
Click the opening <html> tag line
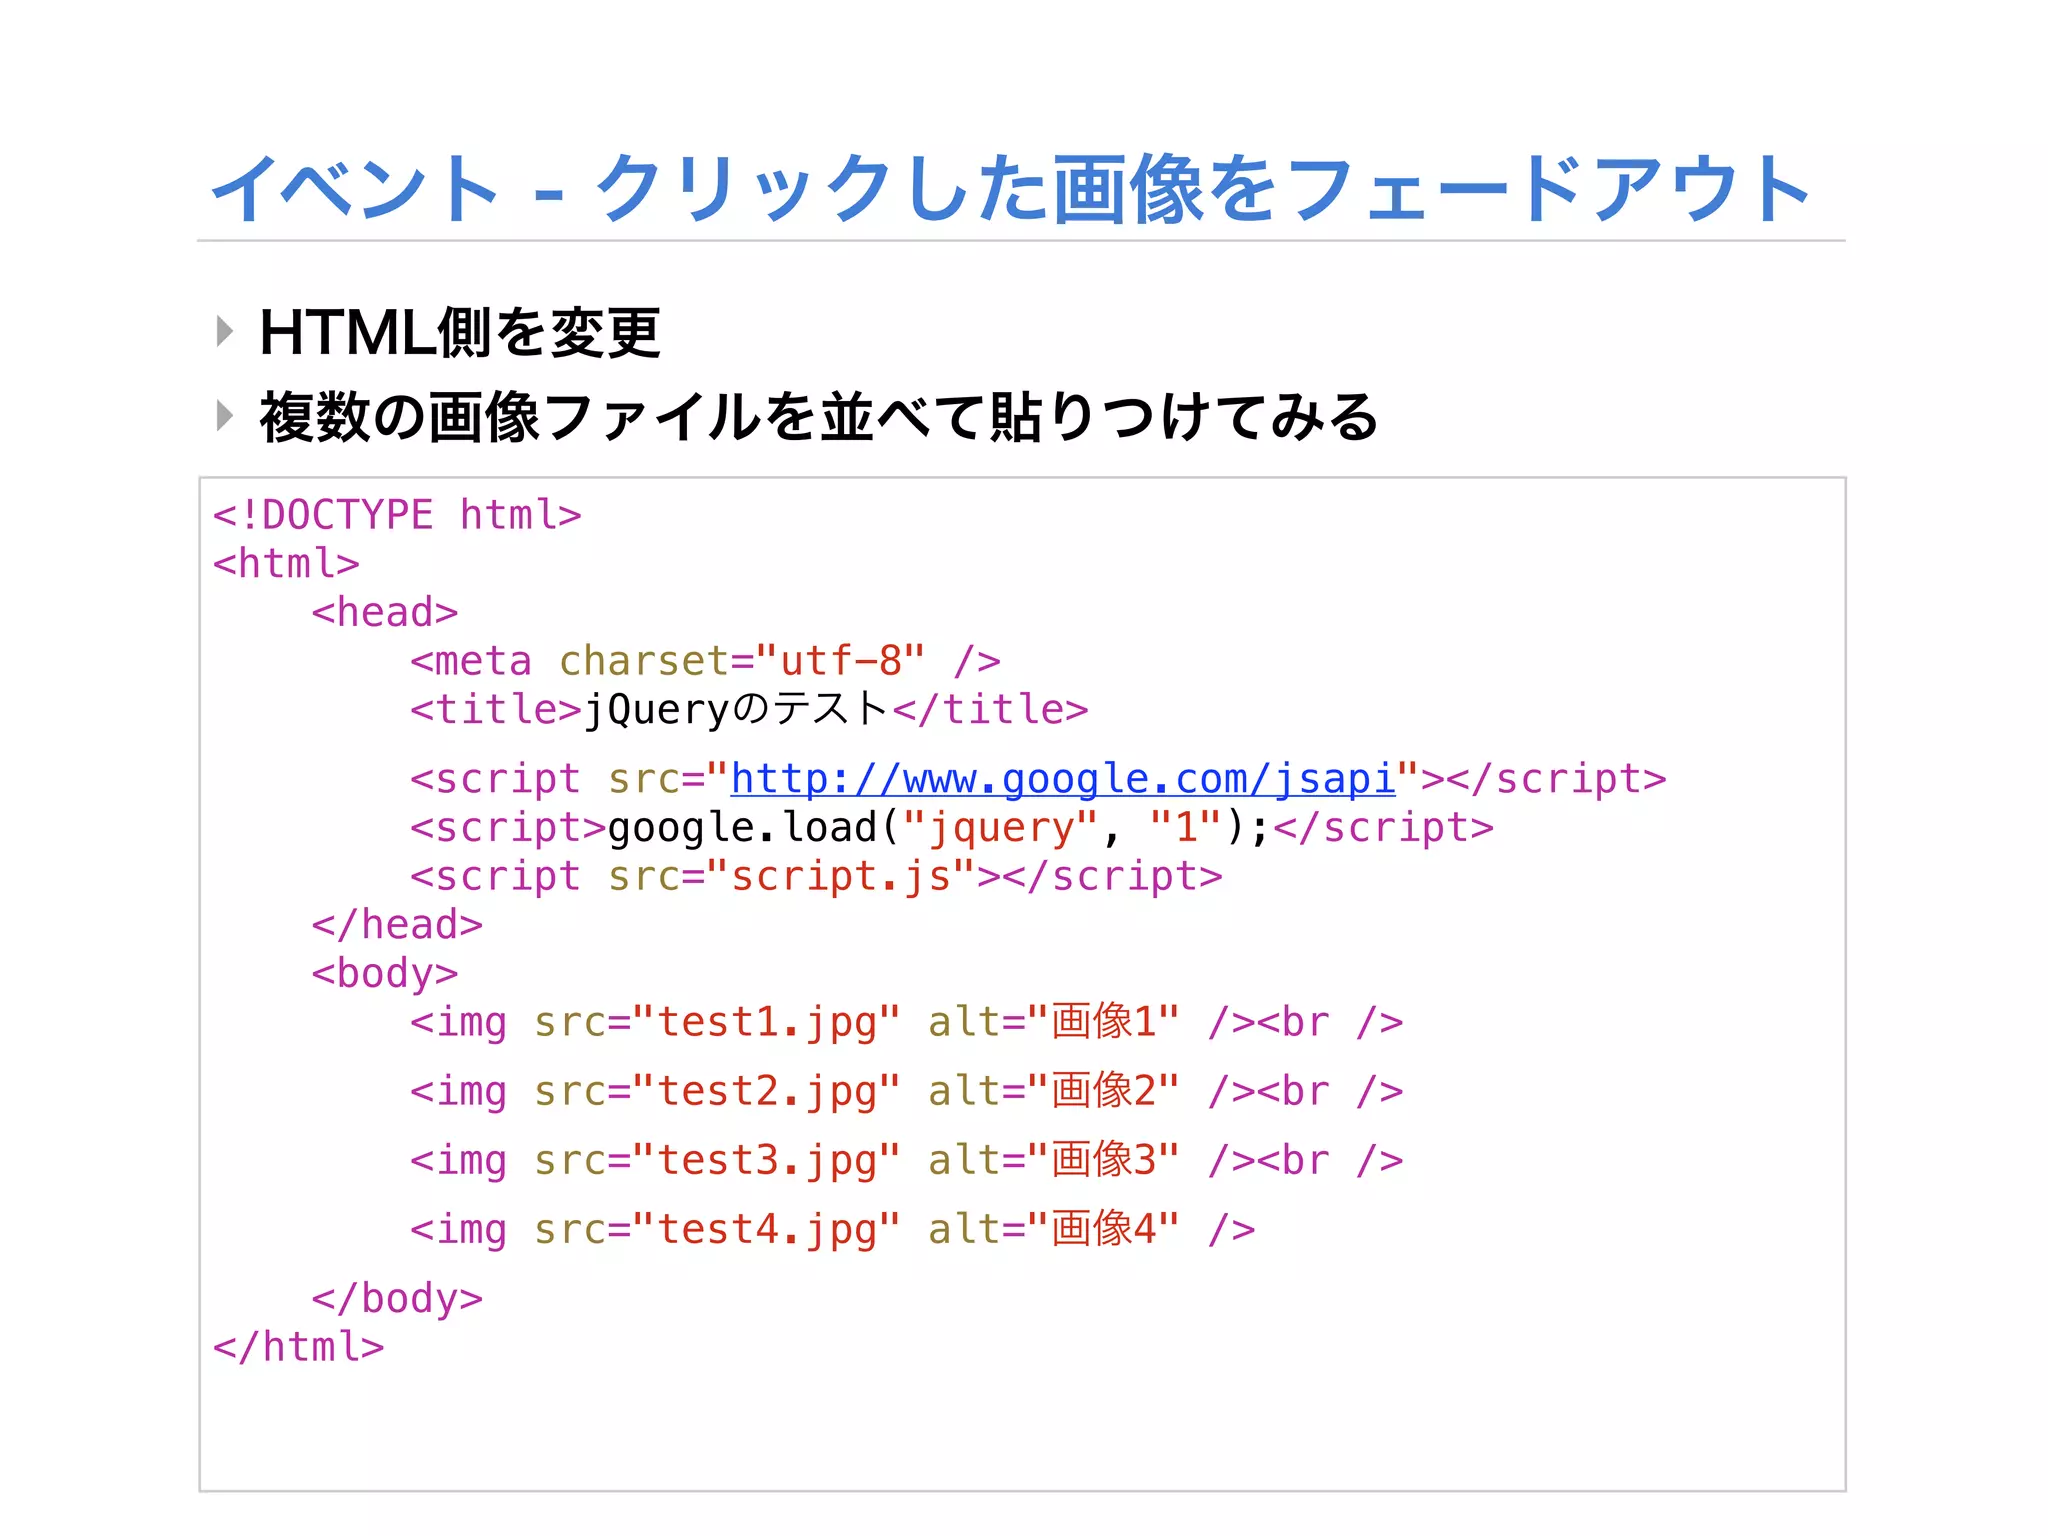tap(286, 564)
